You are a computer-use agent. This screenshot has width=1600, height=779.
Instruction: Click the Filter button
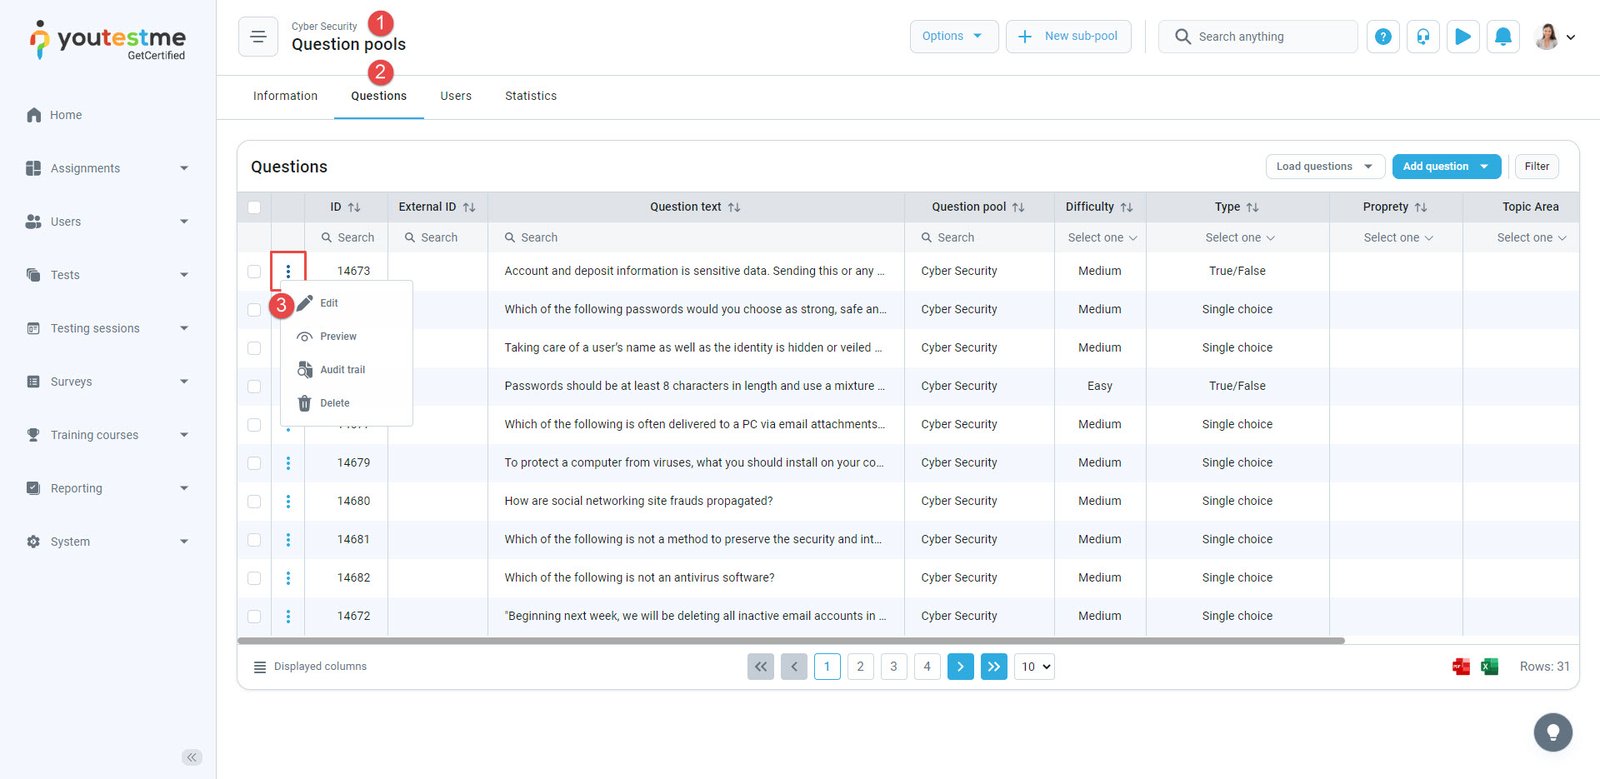pos(1536,167)
